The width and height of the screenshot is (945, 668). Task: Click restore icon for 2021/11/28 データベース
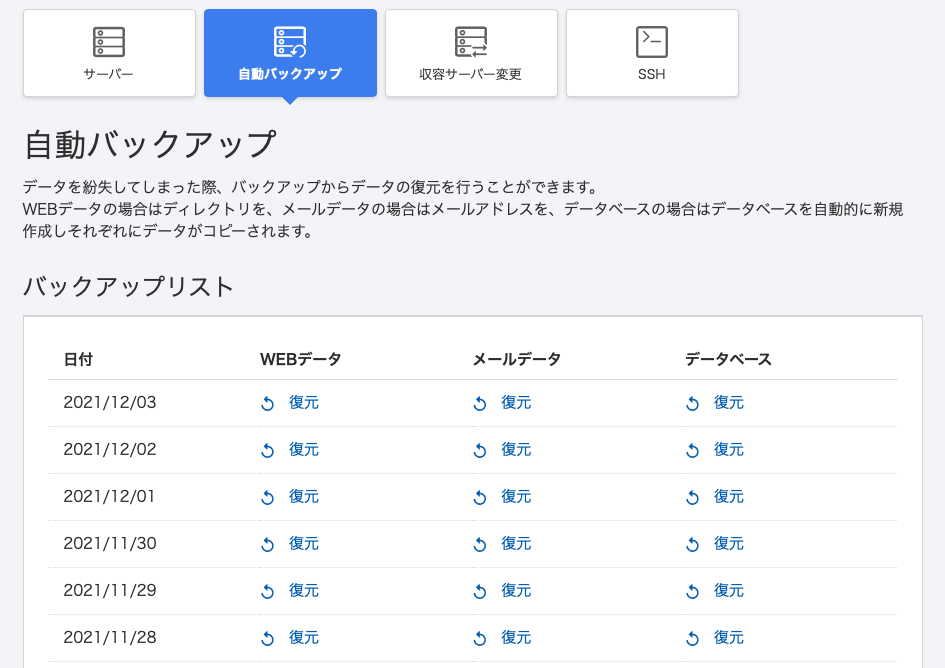(692, 638)
